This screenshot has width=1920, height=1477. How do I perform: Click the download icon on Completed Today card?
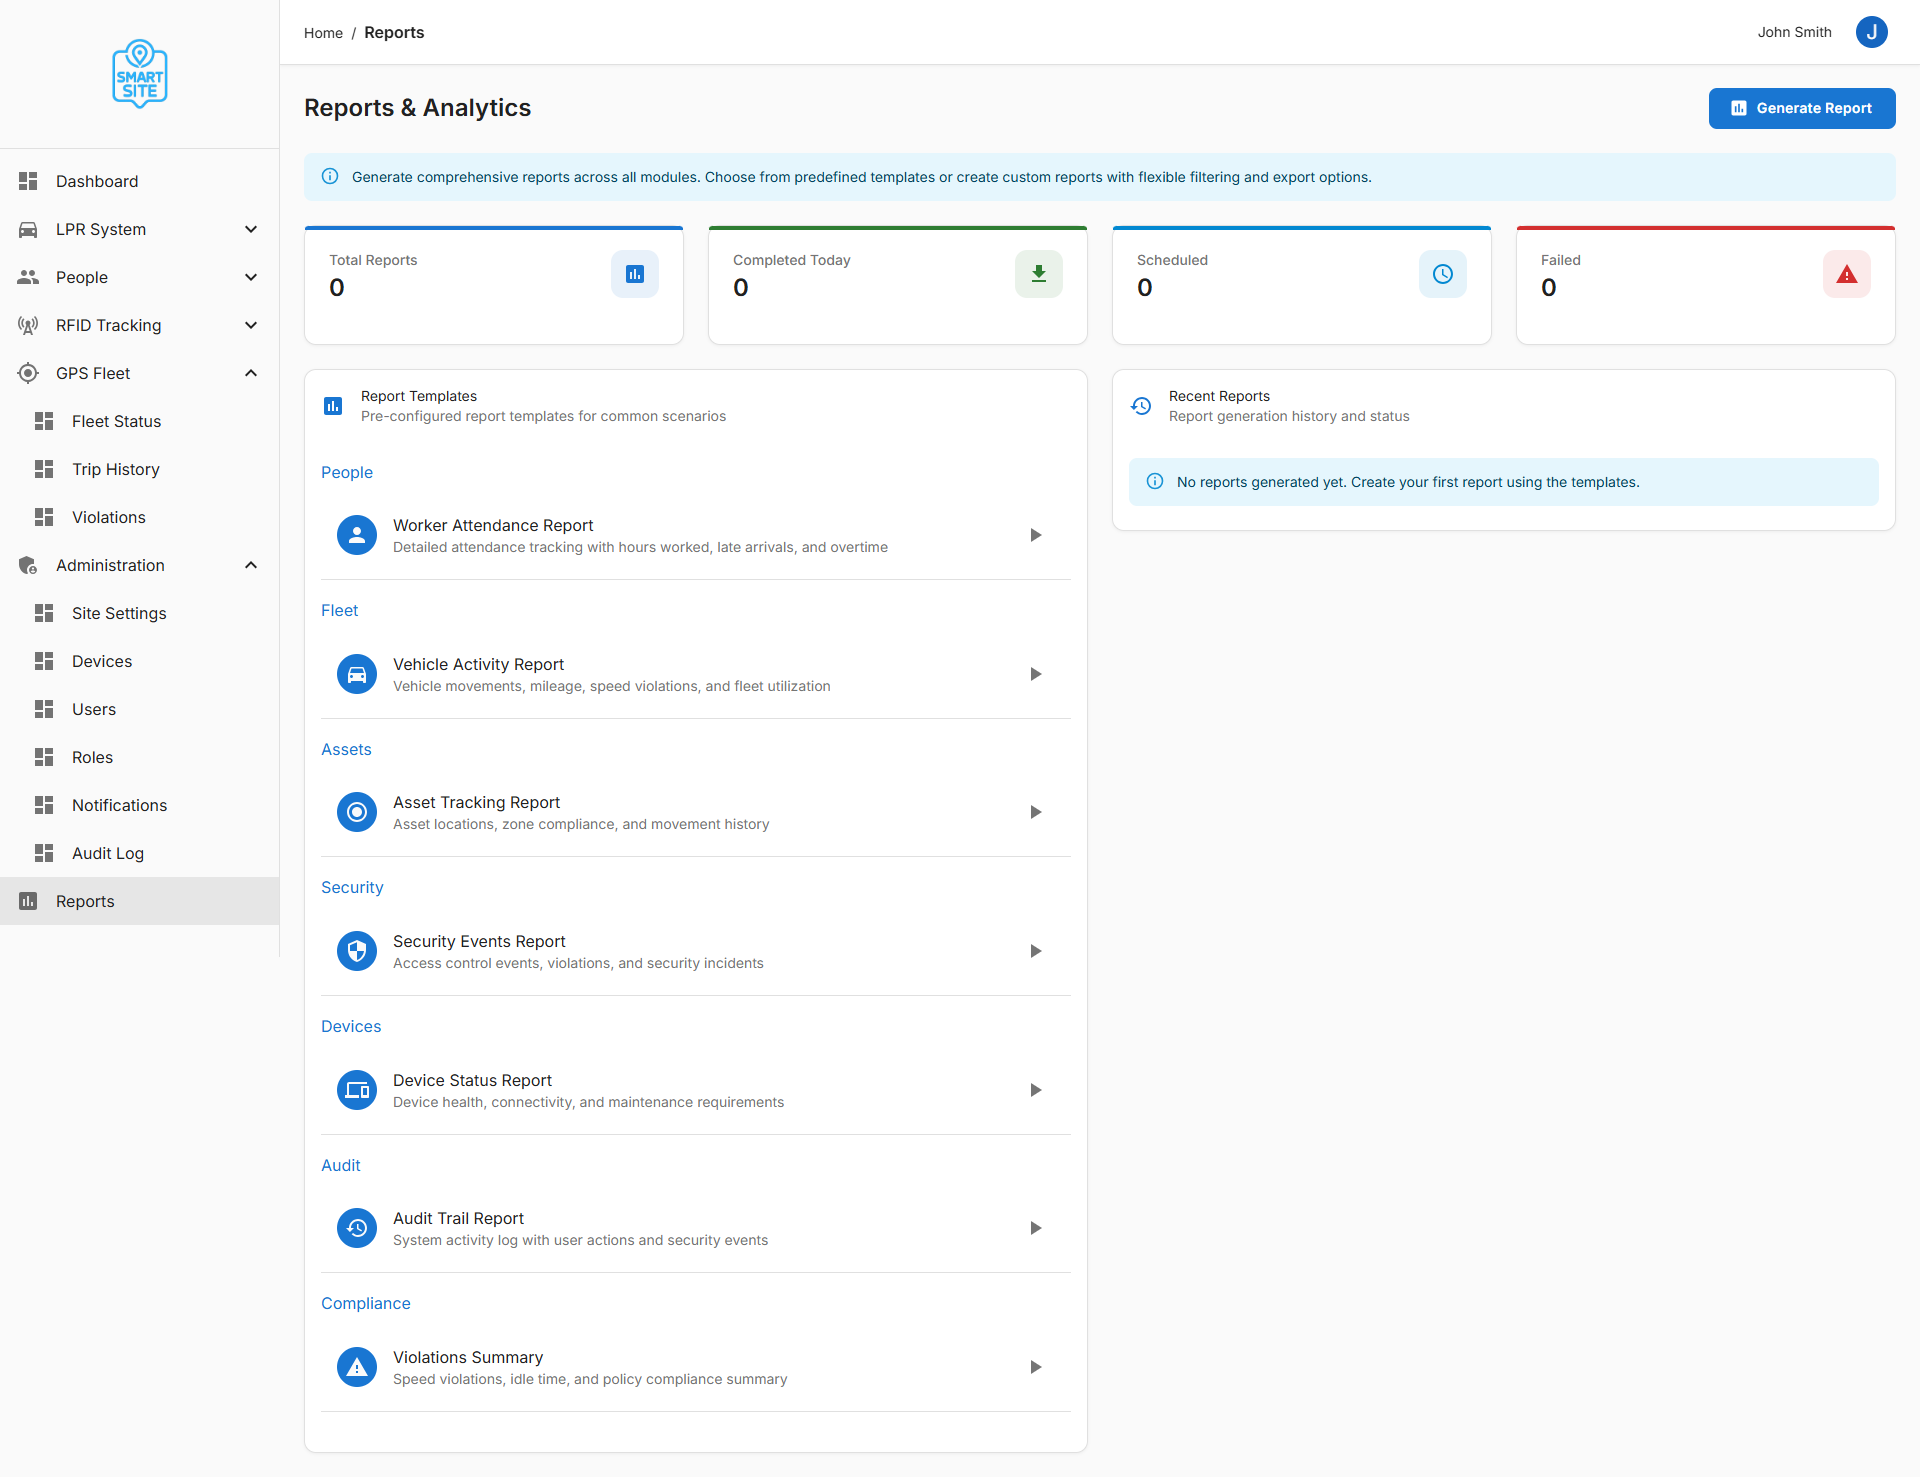point(1038,273)
